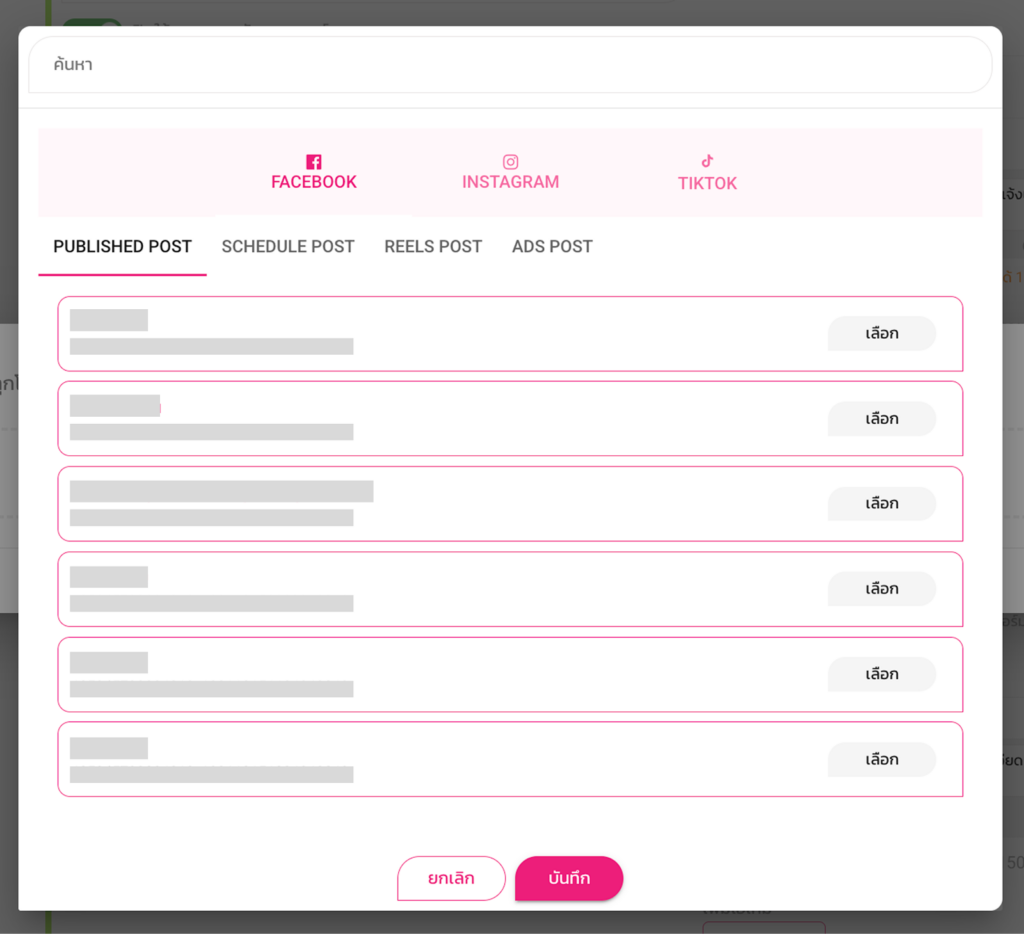Choose the fifth post via เลือก
The image size is (1024, 934).
[x=881, y=674]
